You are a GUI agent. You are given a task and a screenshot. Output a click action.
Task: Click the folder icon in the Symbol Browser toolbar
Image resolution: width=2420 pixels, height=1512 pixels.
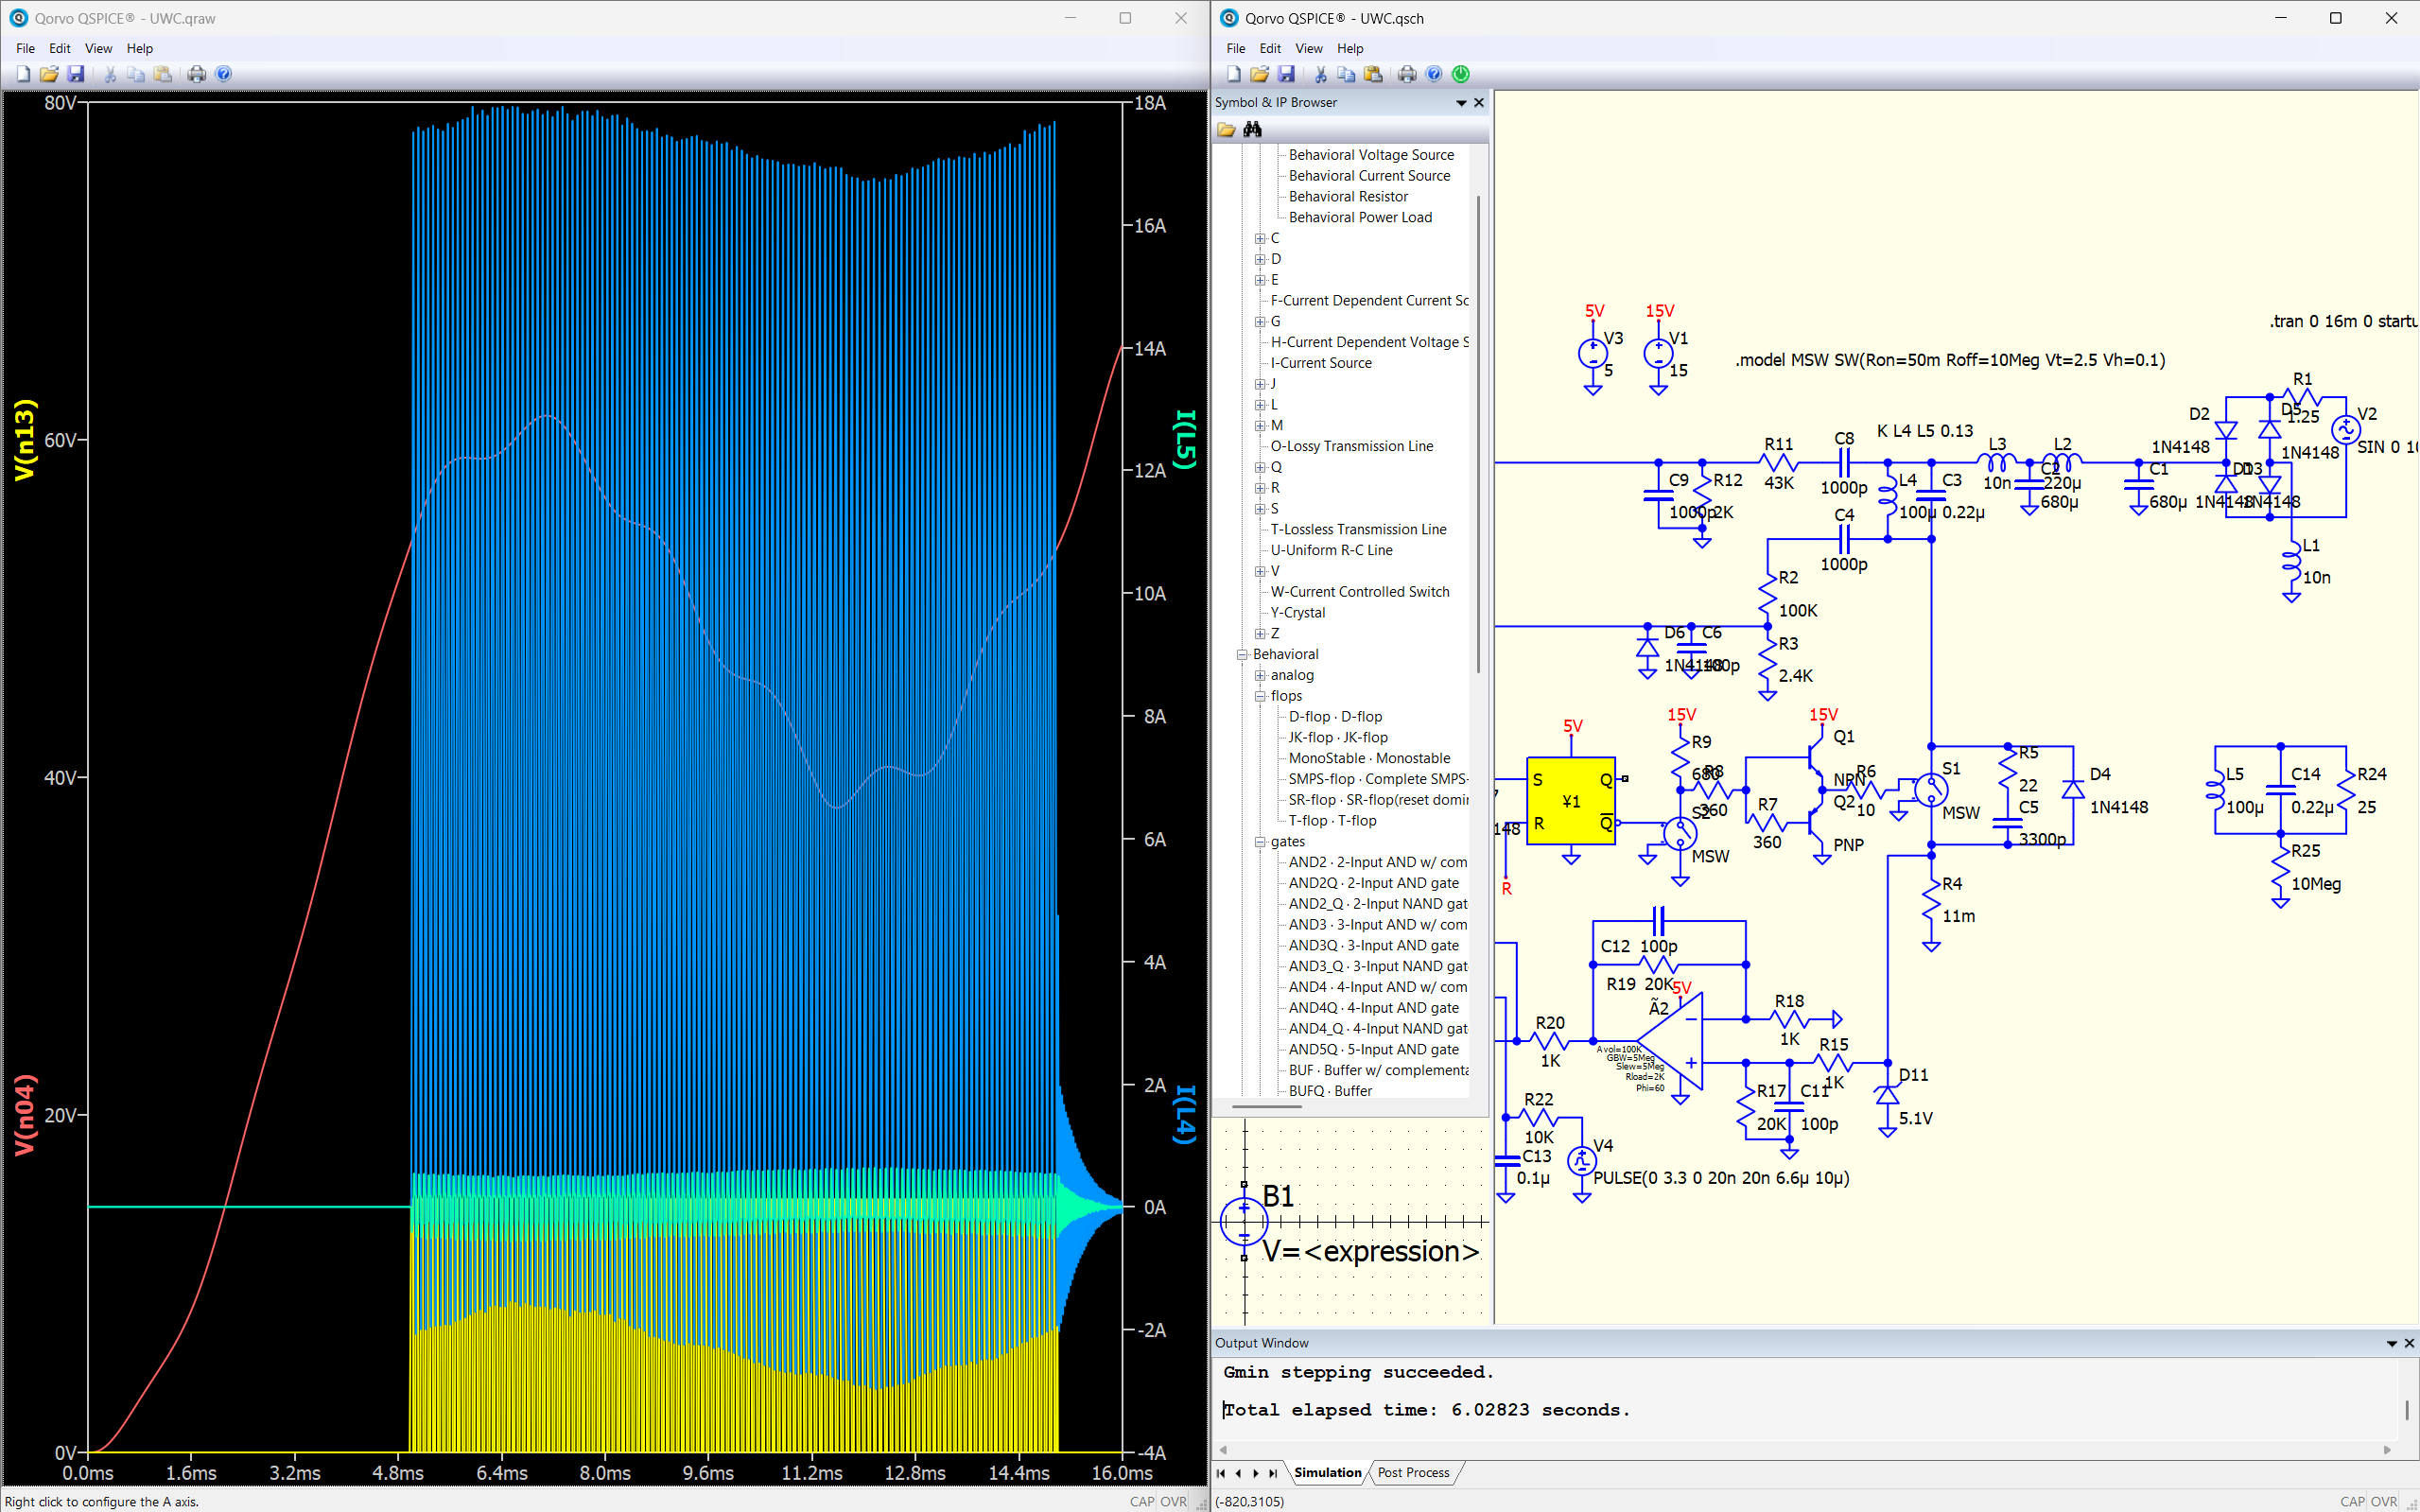[x=1226, y=129]
